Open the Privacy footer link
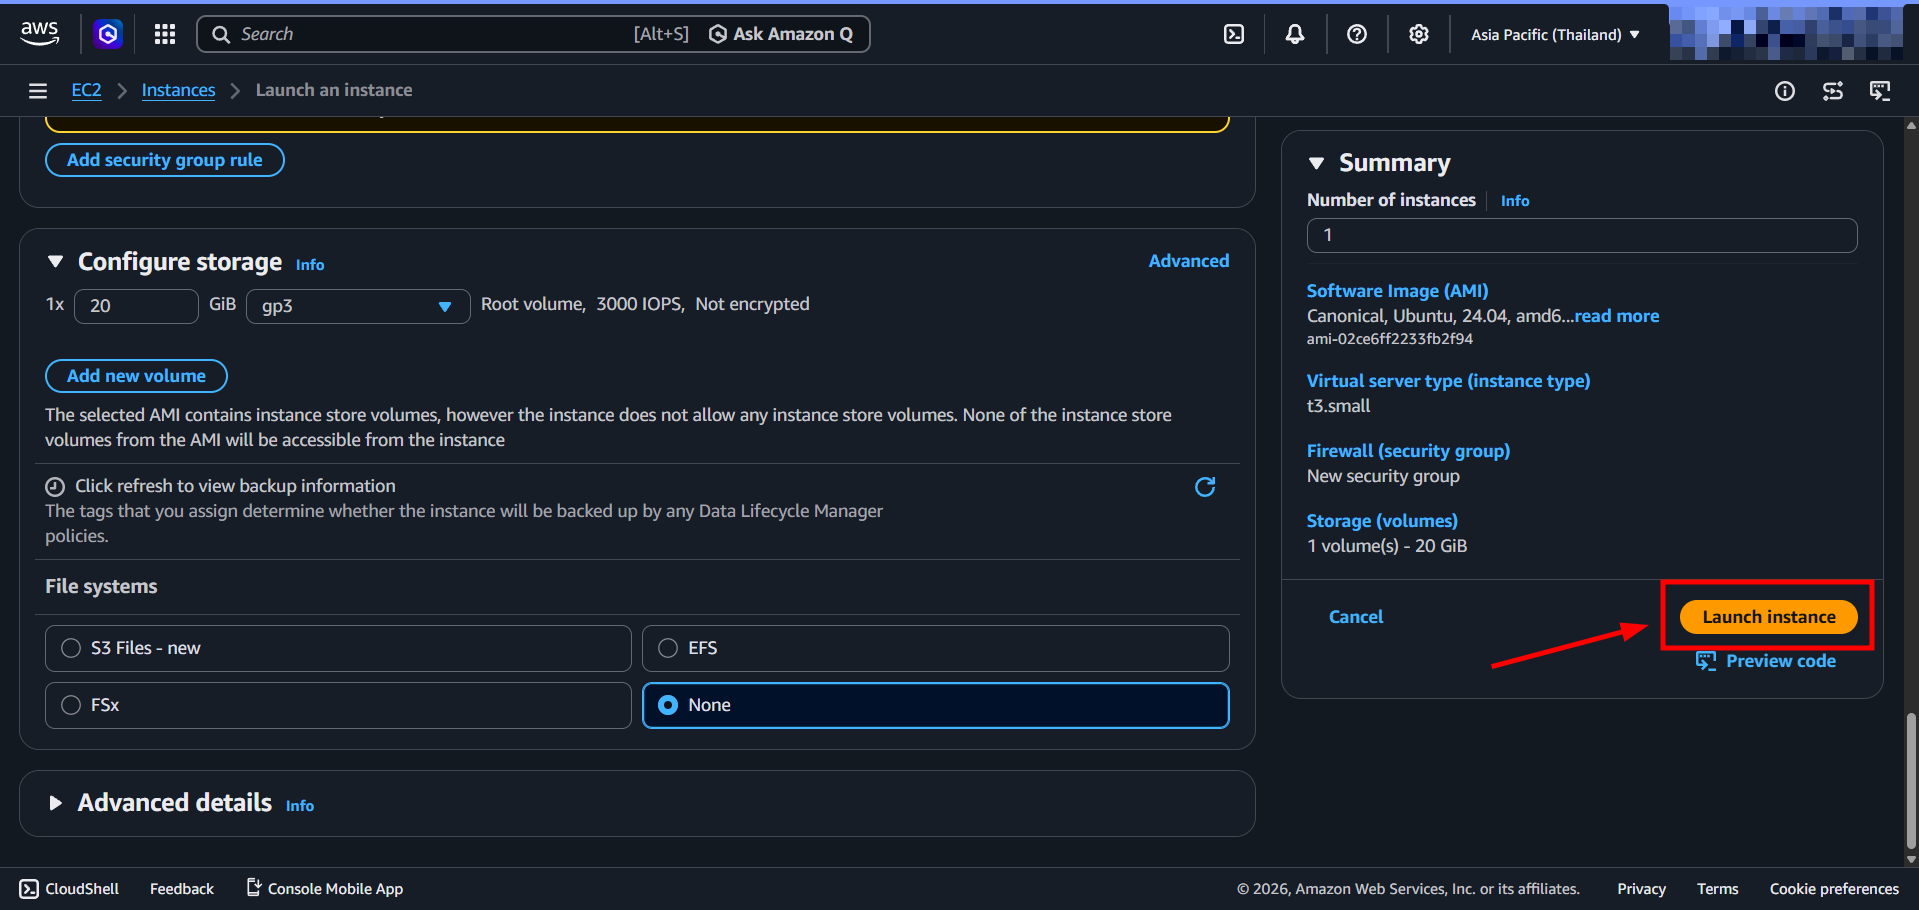This screenshot has height=910, width=1919. pyautogui.click(x=1641, y=889)
